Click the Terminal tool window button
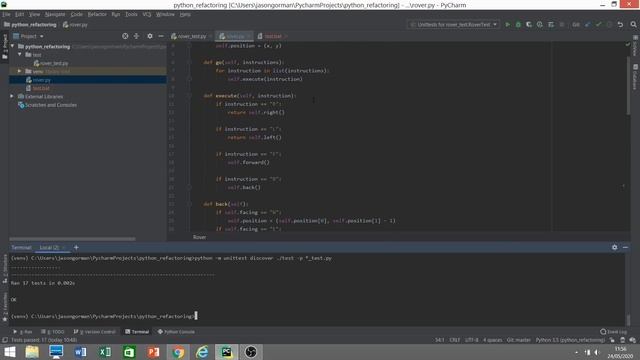Image resolution: width=640 pixels, height=360 pixels. [137, 332]
